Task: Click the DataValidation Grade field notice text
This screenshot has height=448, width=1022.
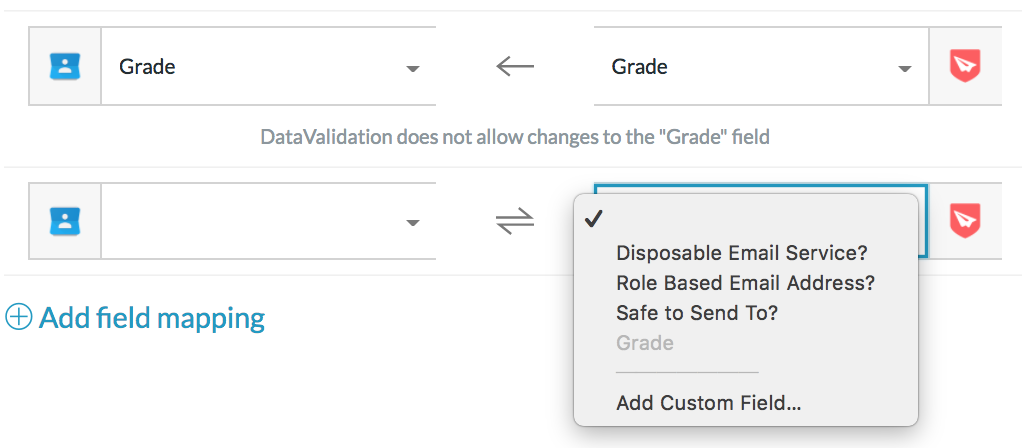Action: [515, 137]
